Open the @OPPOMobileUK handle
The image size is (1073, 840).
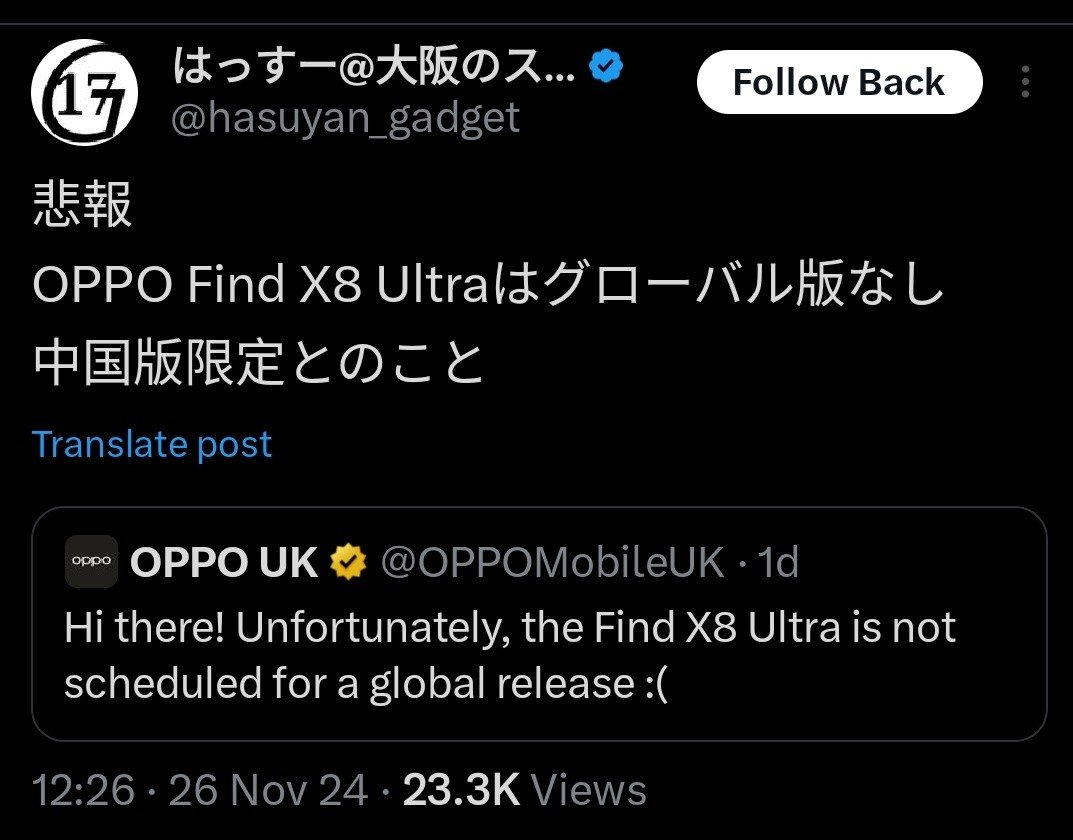pos(552,563)
